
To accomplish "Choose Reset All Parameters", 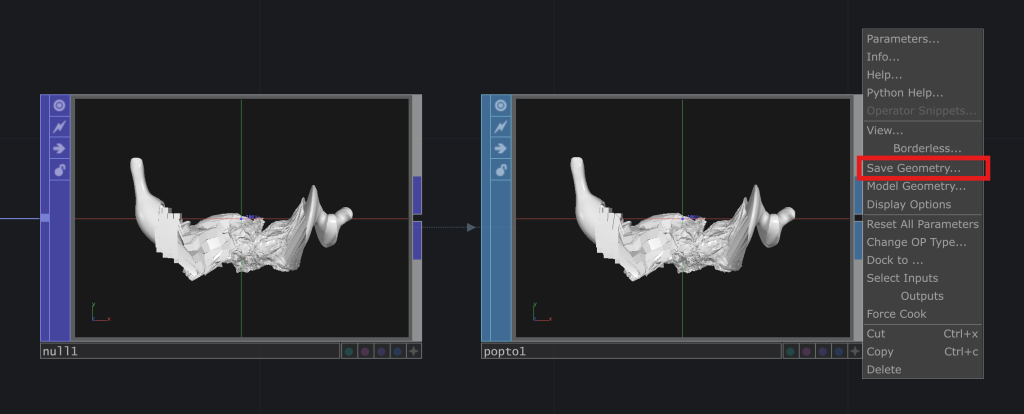I will (x=923, y=224).
